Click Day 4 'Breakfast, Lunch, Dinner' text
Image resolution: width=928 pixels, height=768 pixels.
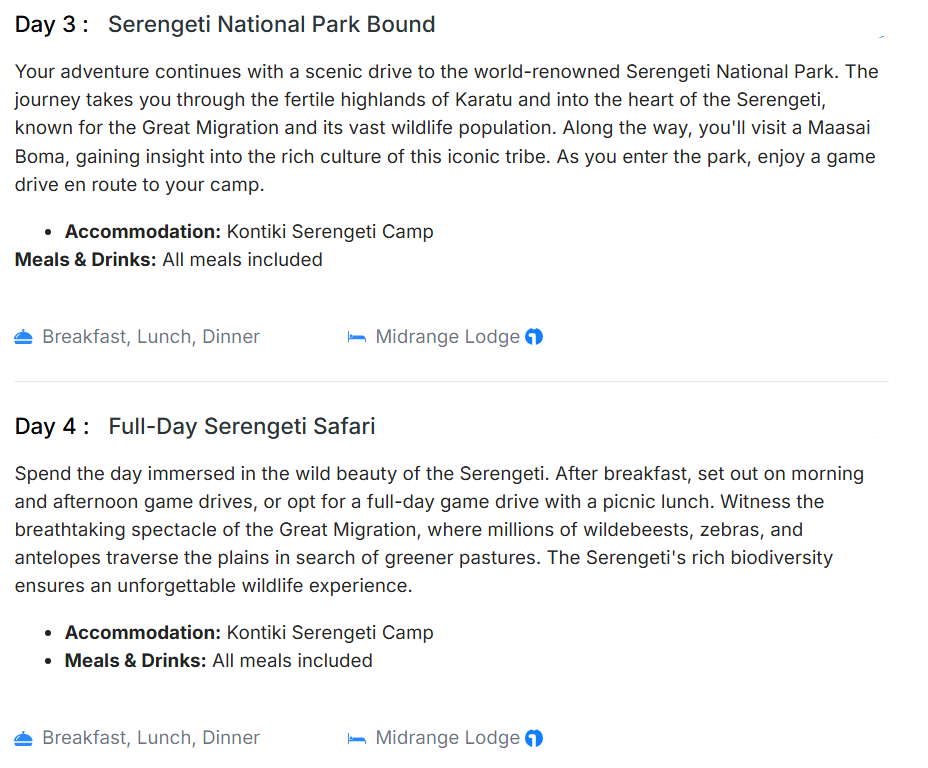151,738
